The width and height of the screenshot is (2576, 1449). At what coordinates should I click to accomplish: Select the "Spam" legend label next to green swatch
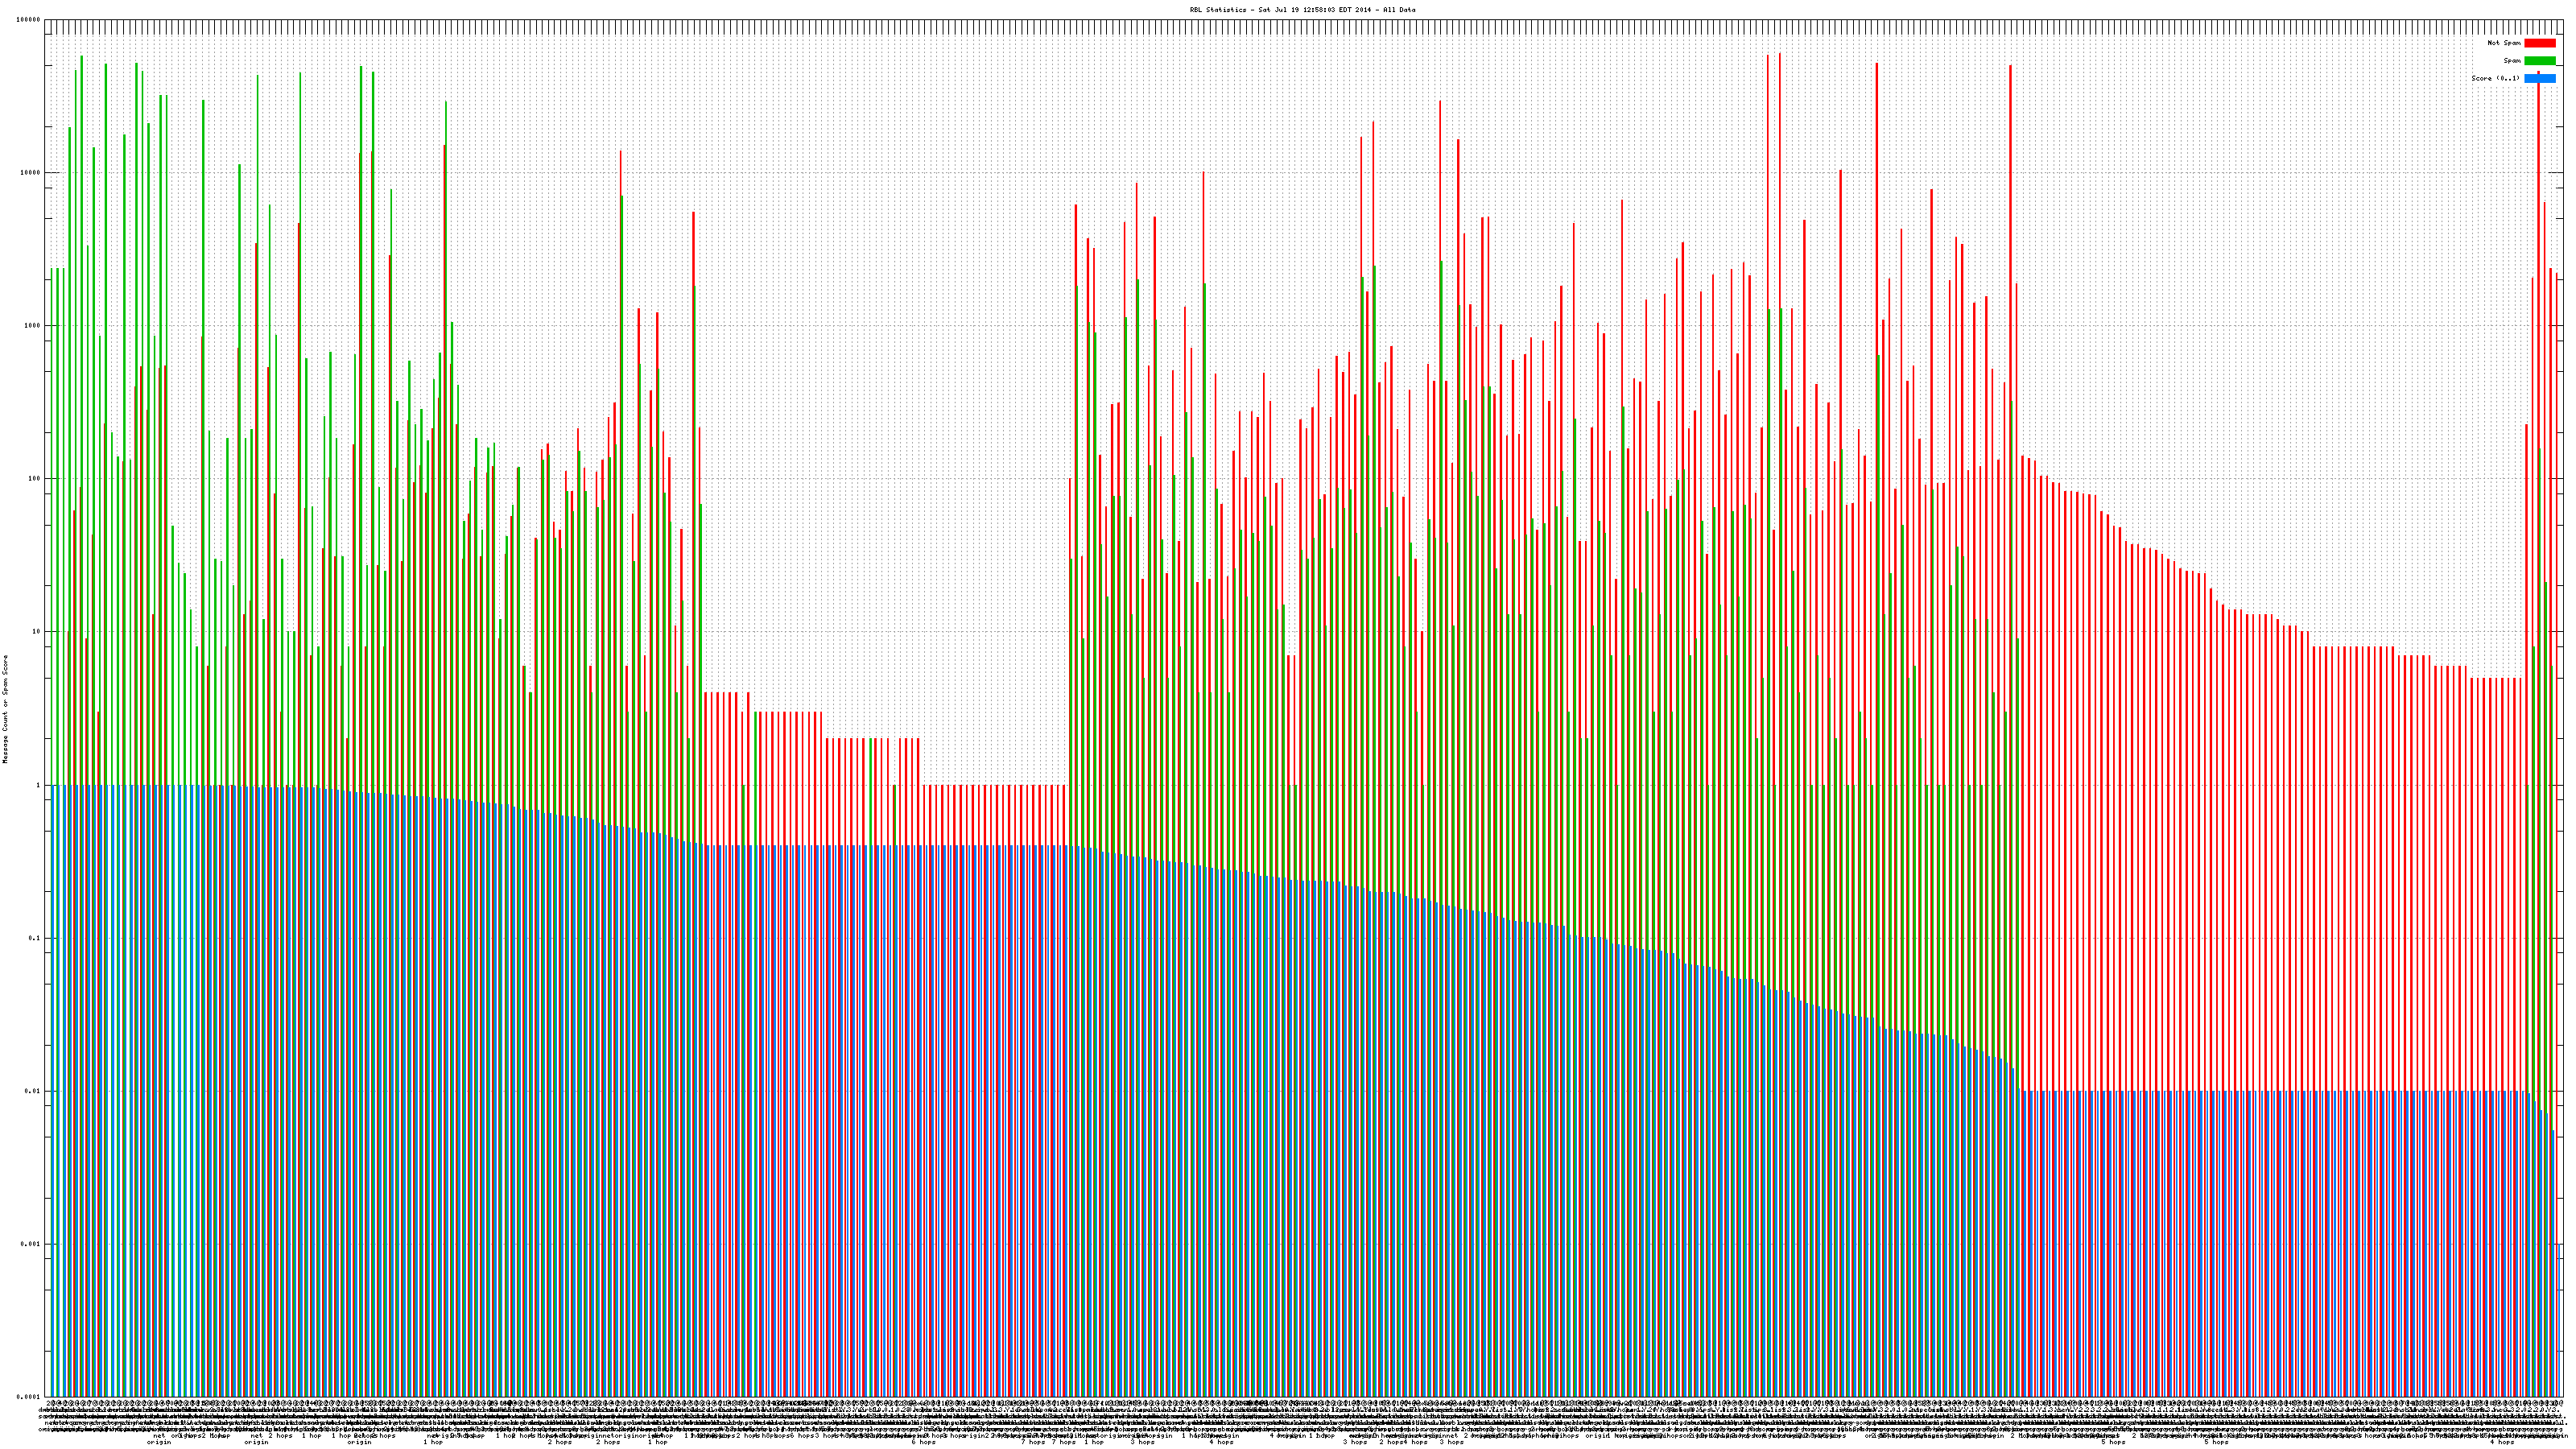(2512, 61)
